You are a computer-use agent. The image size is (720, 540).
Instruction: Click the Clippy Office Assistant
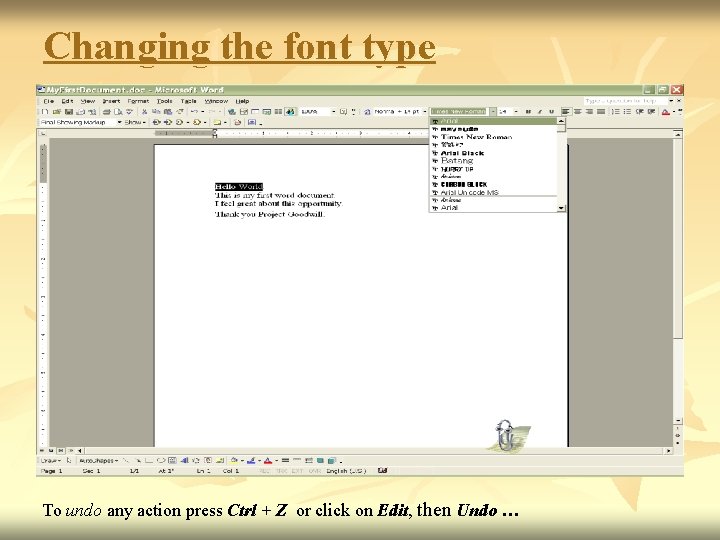tap(505, 435)
